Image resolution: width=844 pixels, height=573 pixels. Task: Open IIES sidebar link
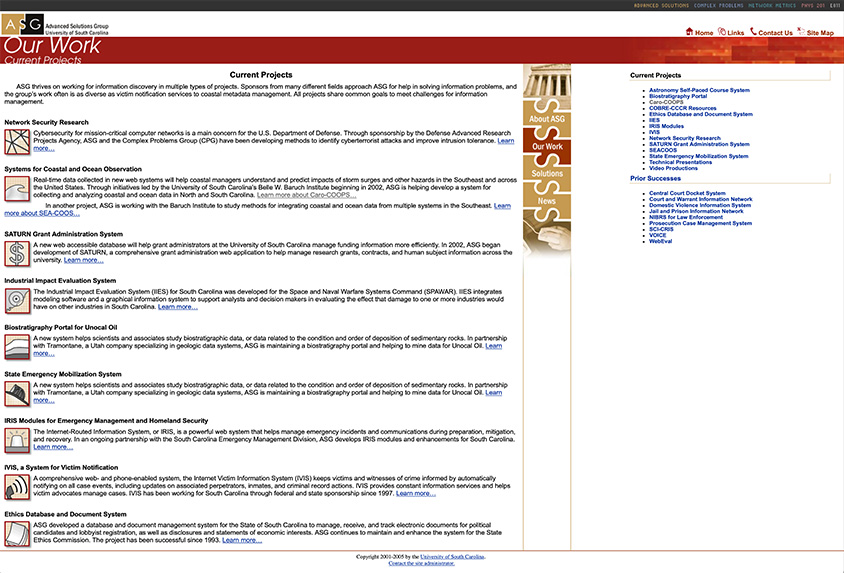pos(654,120)
